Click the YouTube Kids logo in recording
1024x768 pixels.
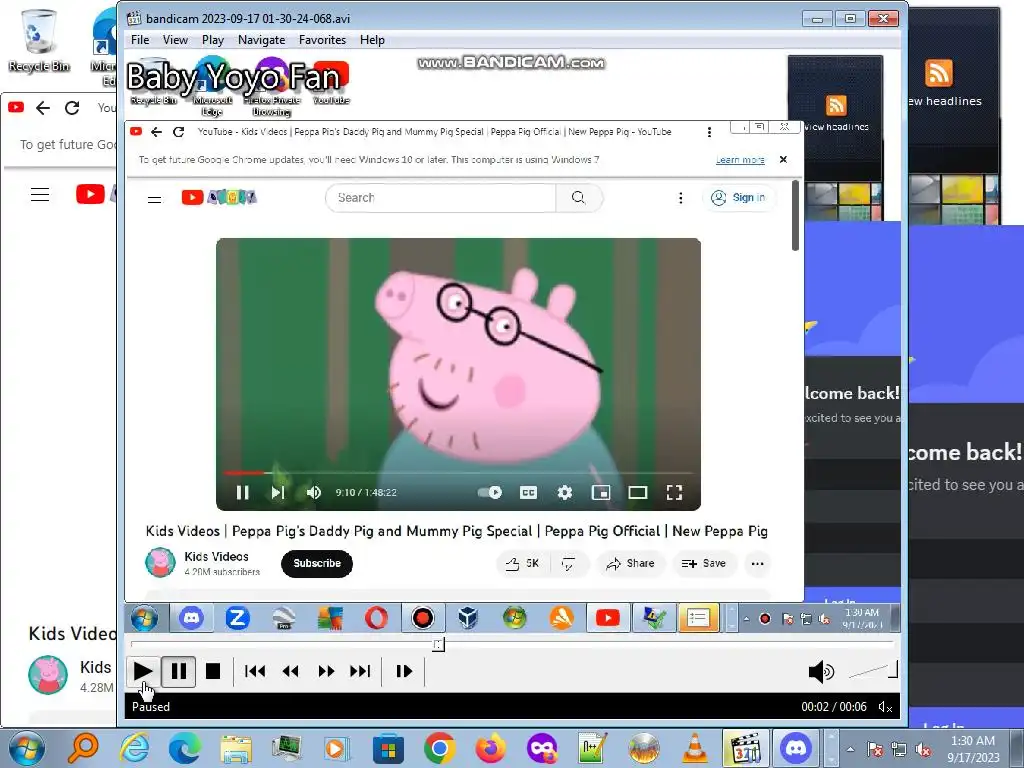click(219, 197)
